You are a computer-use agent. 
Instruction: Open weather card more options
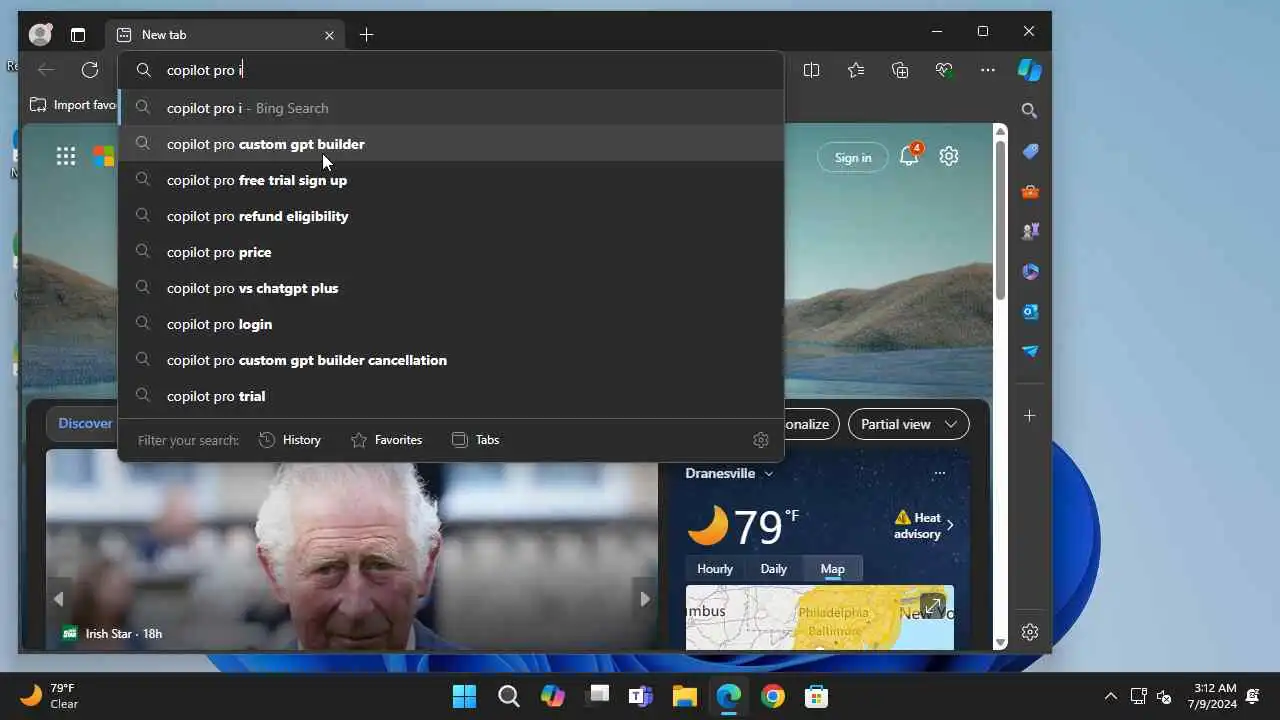tap(939, 473)
